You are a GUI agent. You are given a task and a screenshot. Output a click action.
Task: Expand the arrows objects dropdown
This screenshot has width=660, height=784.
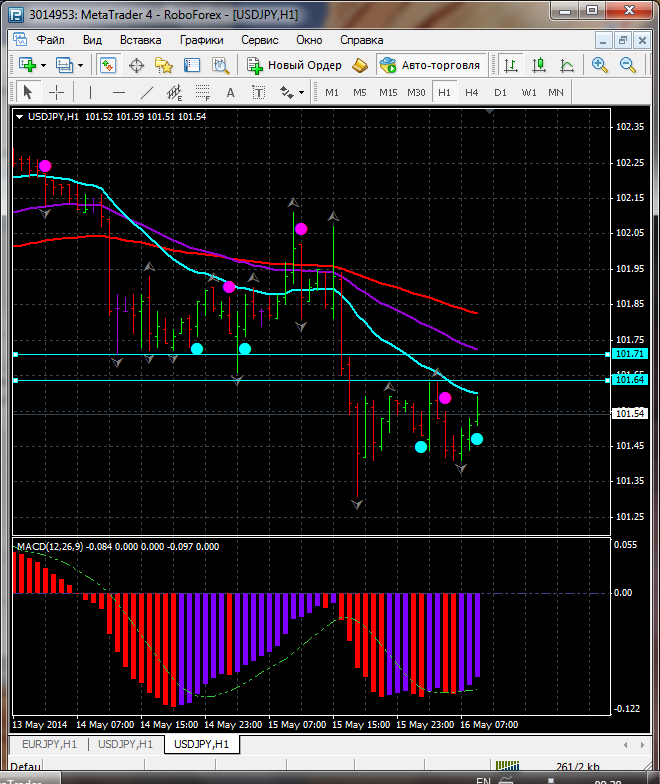(x=300, y=92)
